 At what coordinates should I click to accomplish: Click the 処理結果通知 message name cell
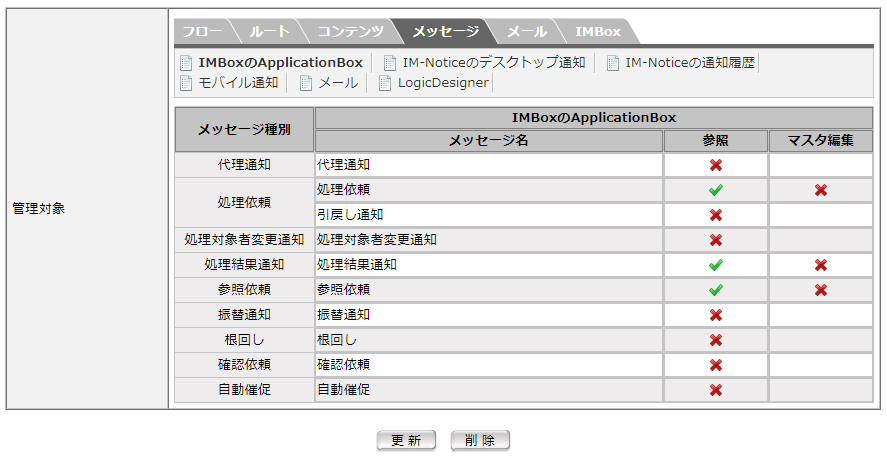[489, 265]
